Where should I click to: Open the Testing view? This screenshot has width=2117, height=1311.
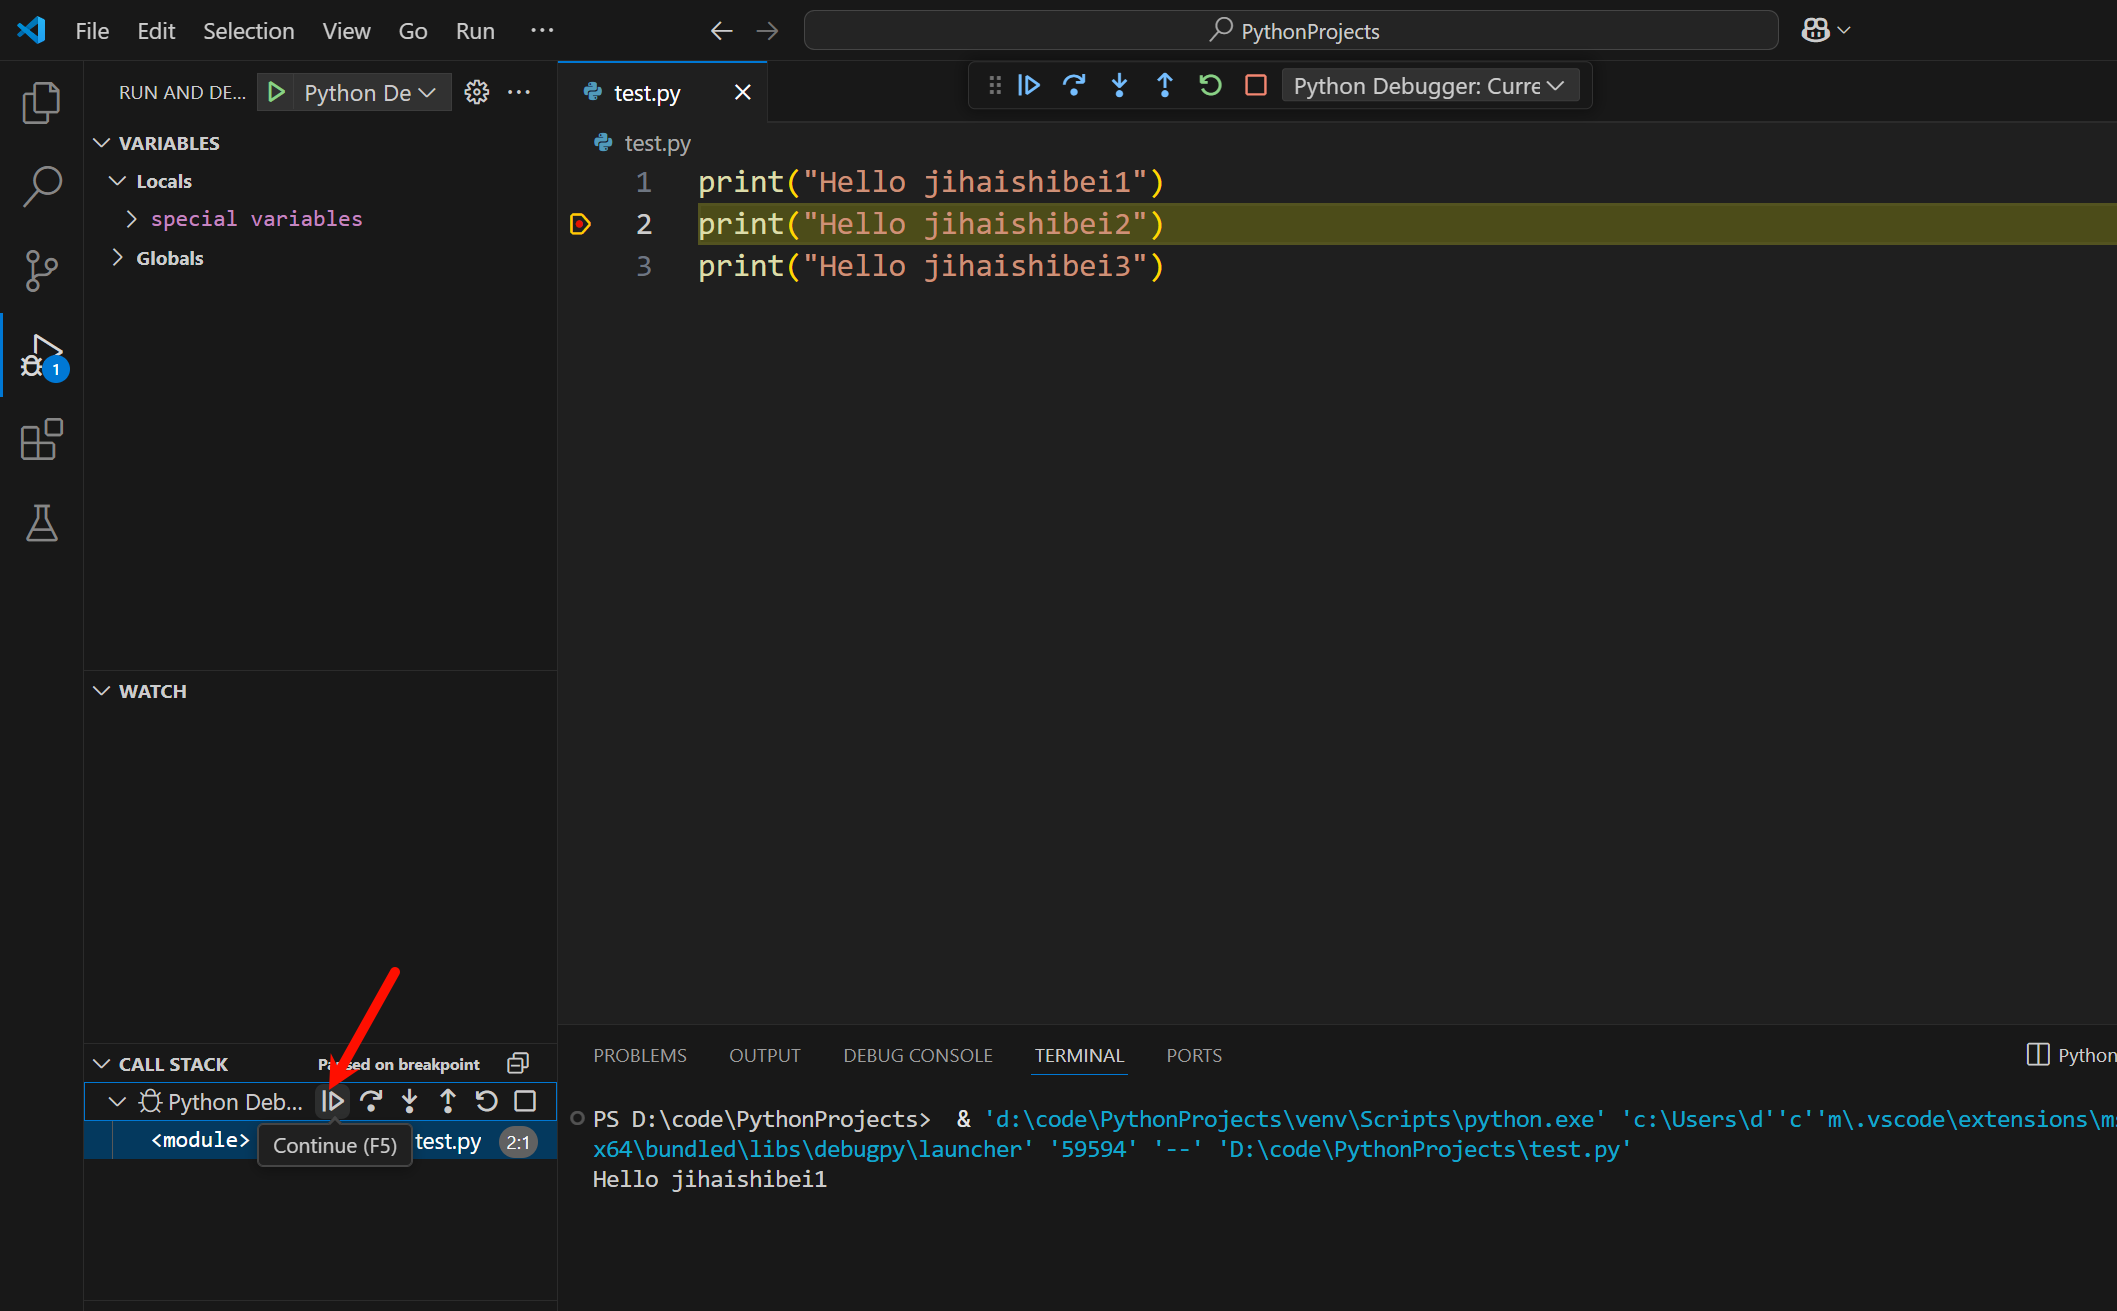[41, 523]
